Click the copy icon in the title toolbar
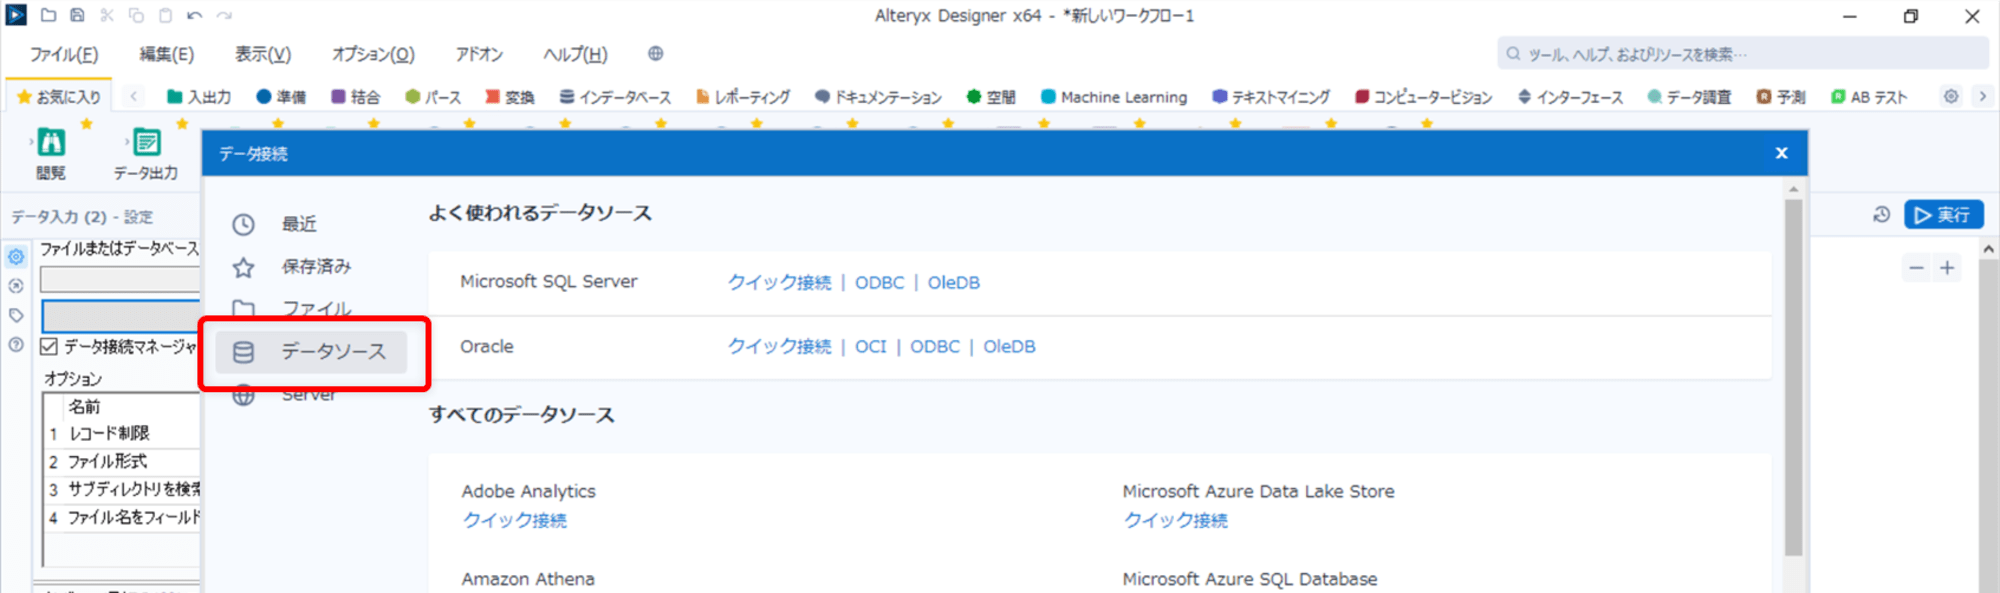The height and width of the screenshot is (593, 2000). point(136,15)
